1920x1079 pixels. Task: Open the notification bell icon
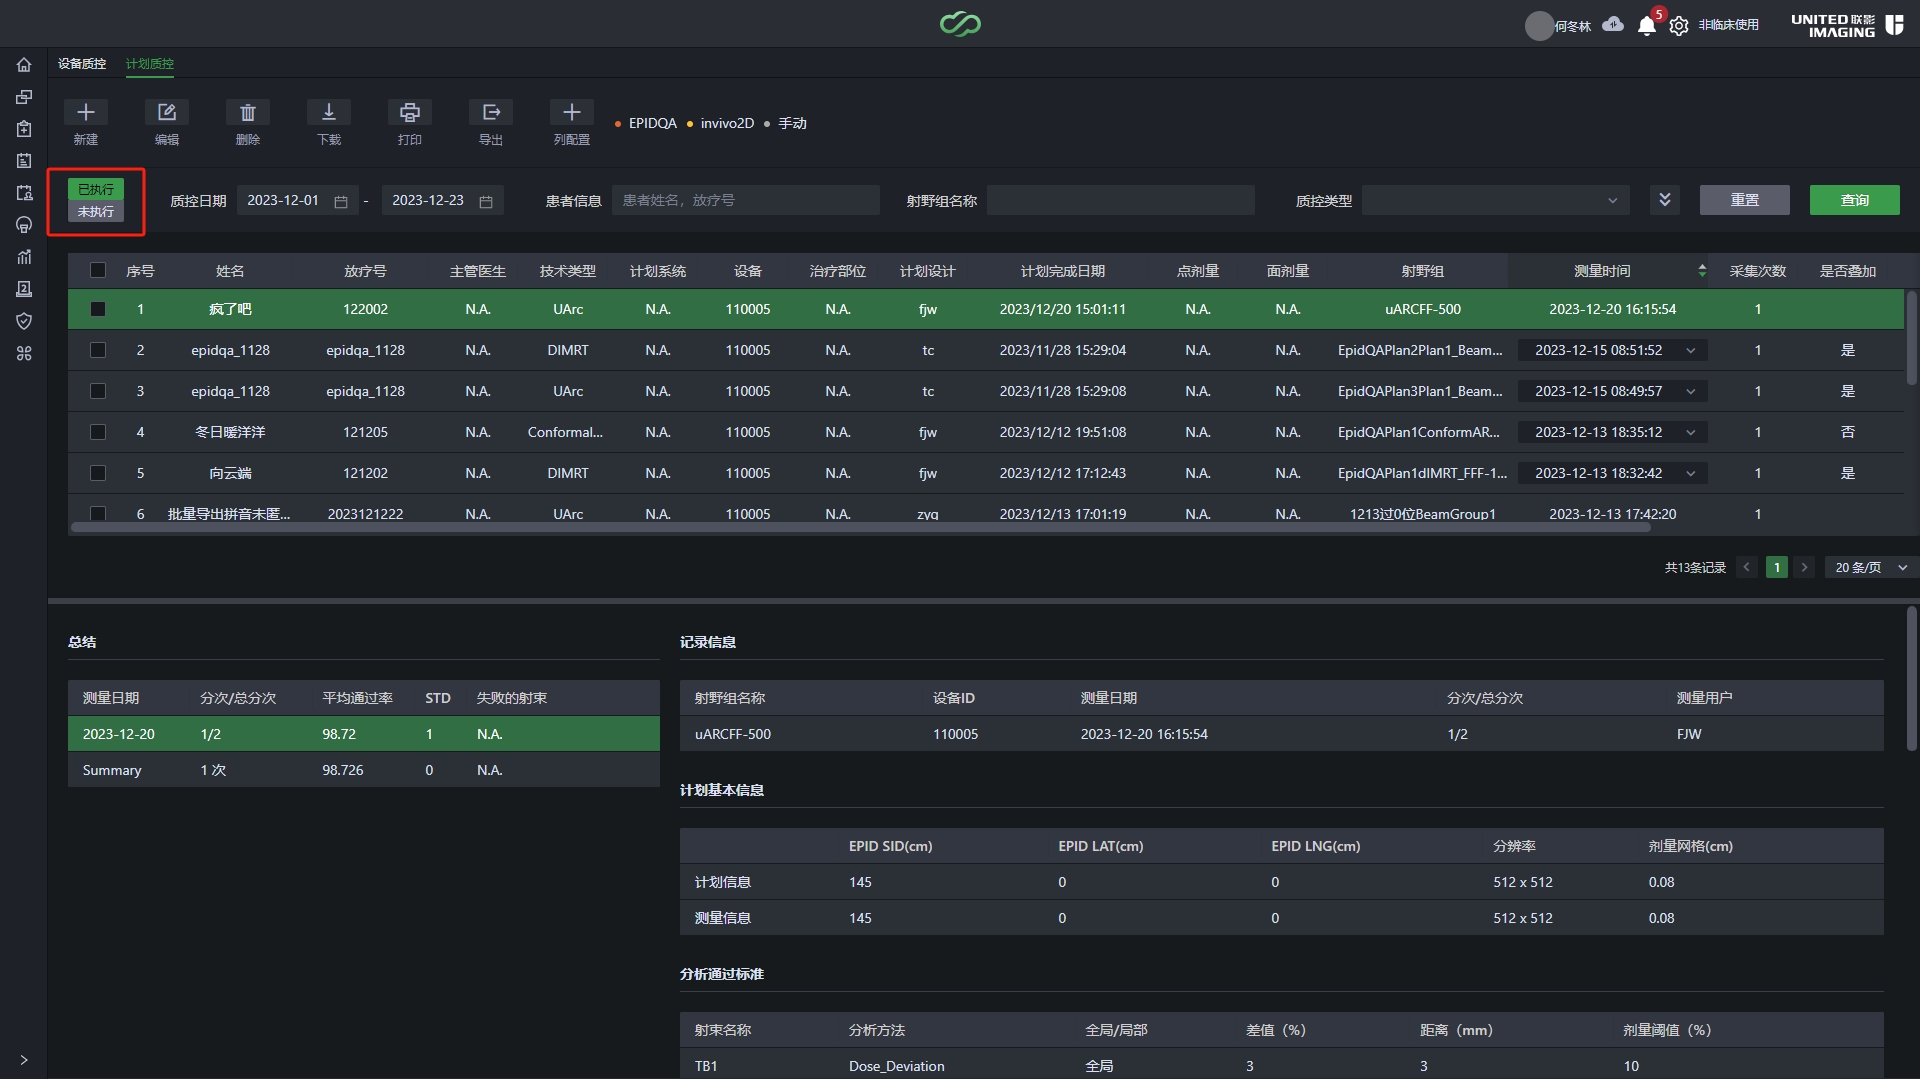coord(1647,26)
